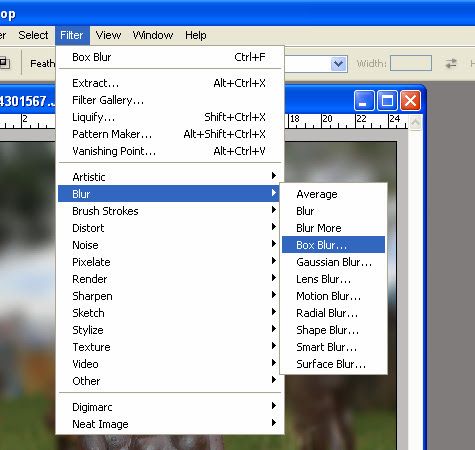The image size is (475, 450).
Task: Expand the Sharpen submenu
Action: (x=170, y=296)
